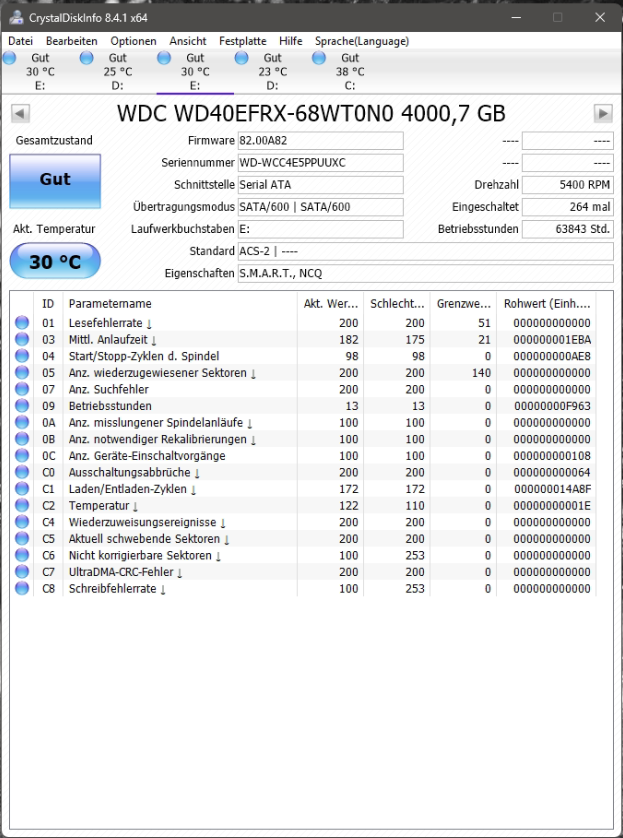Image resolution: width=623 pixels, height=838 pixels.
Task: Click status orb of notwendiger Rekalibrierungen row
Action: pos(22,439)
